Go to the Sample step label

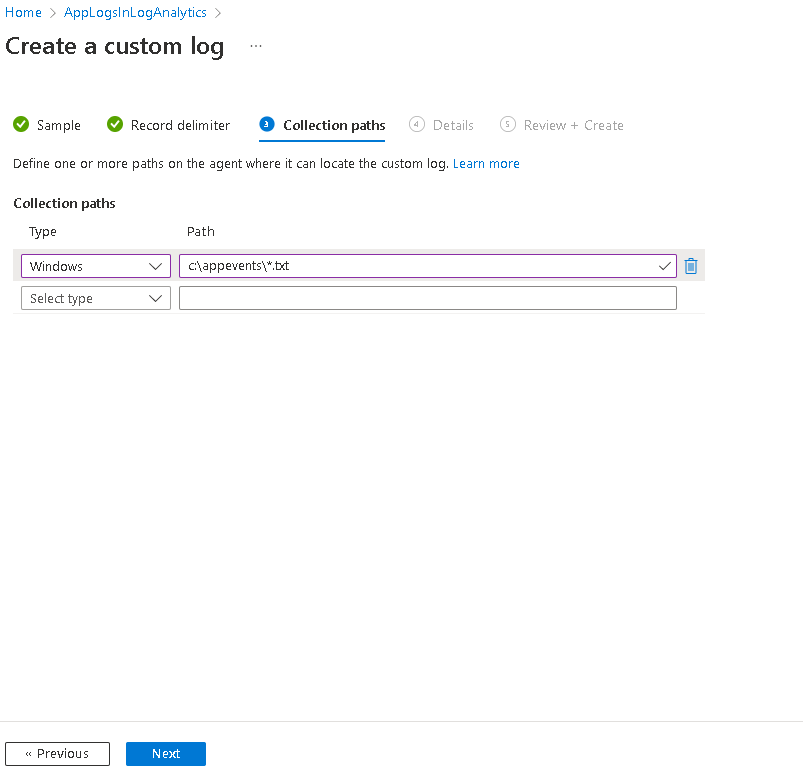coord(59,125)
